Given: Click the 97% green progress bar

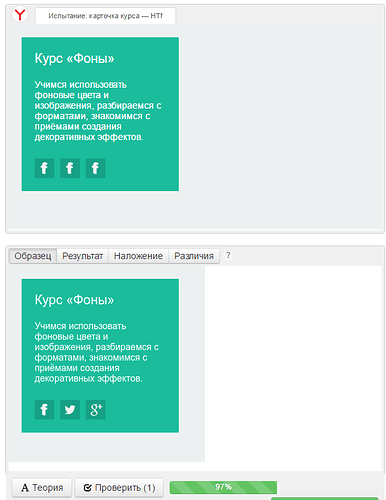Looking at the screenshot, I should pyautogui.click(x=223, y=487).
